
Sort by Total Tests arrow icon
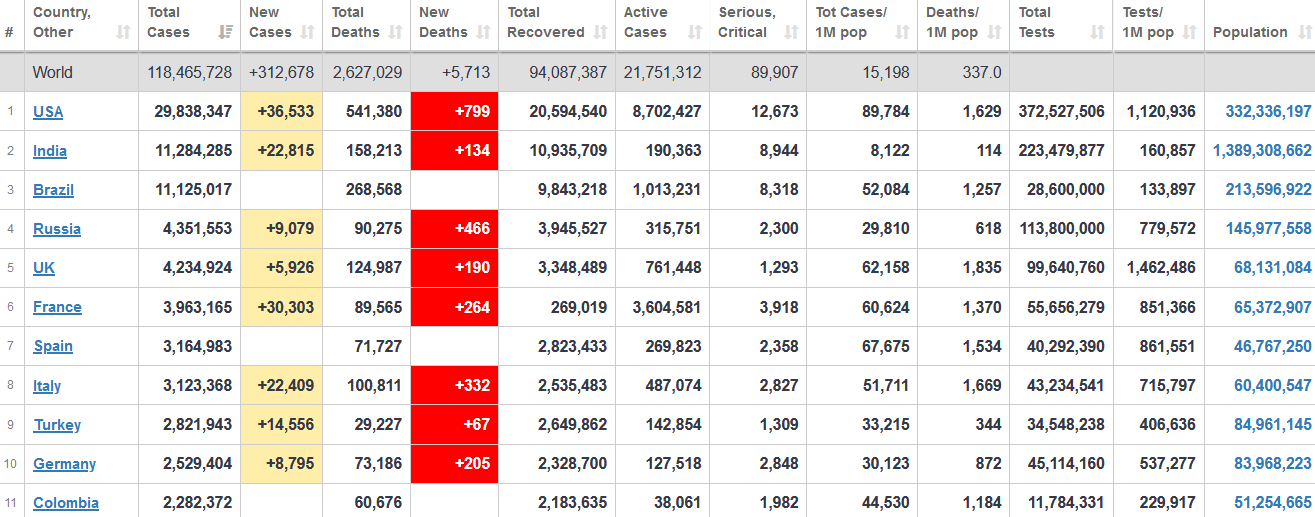pyautogui.click(x=1097, y=32)
